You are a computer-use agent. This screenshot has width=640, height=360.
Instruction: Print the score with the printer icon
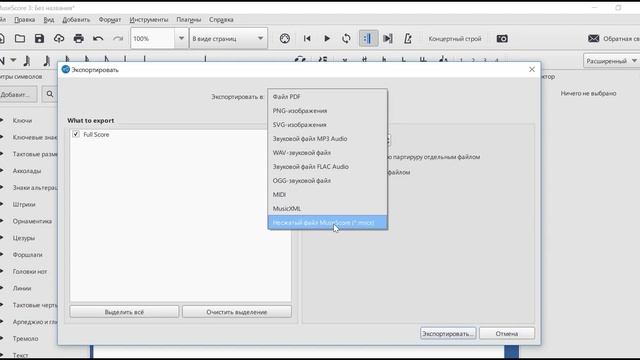click(x=78, y=38)
